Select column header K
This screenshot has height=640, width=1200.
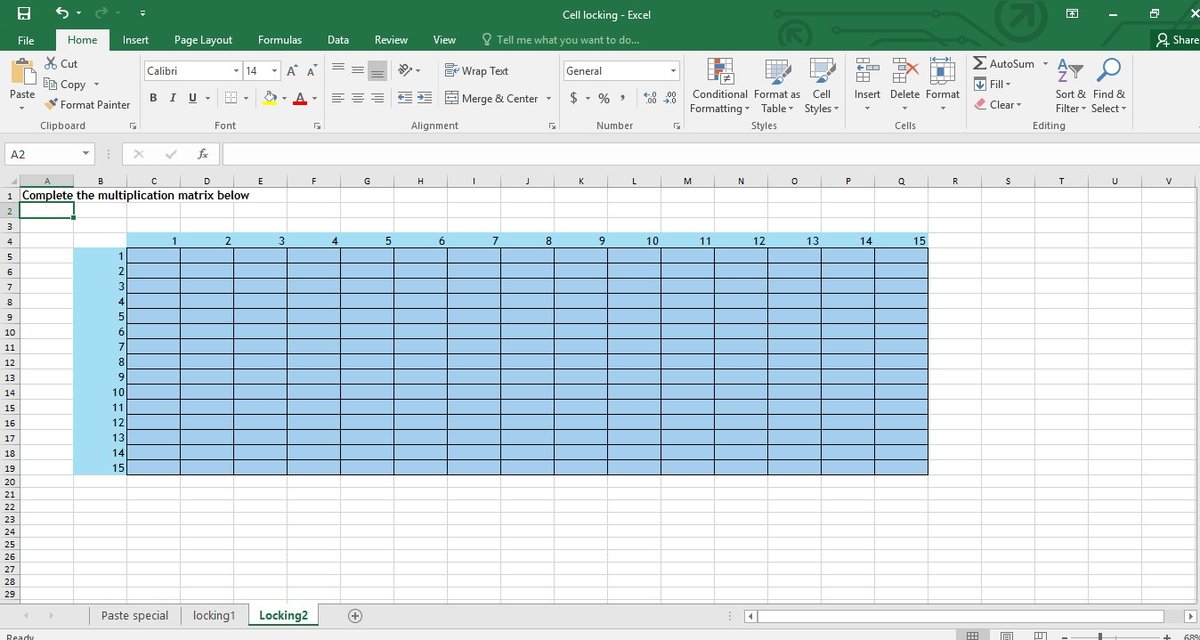581,181
